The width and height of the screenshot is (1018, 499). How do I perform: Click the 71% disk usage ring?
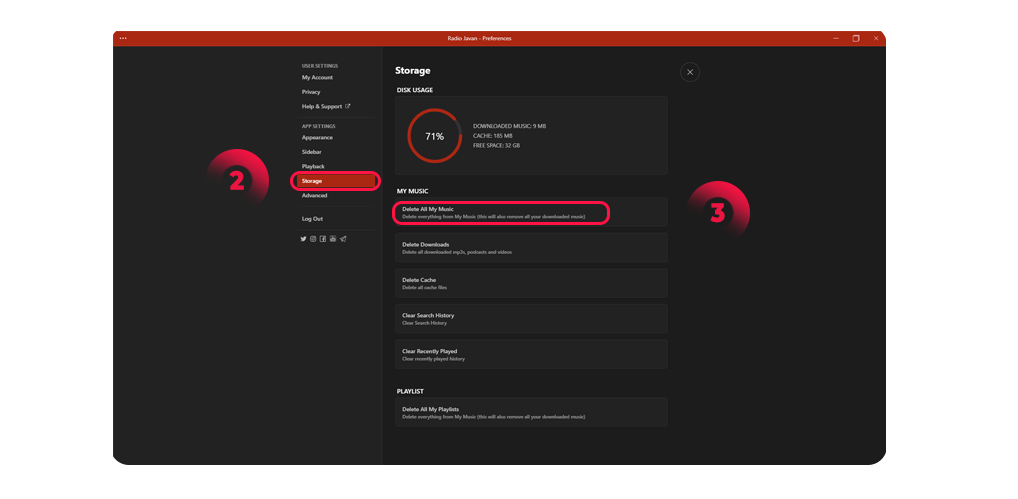tap(434, 136)
